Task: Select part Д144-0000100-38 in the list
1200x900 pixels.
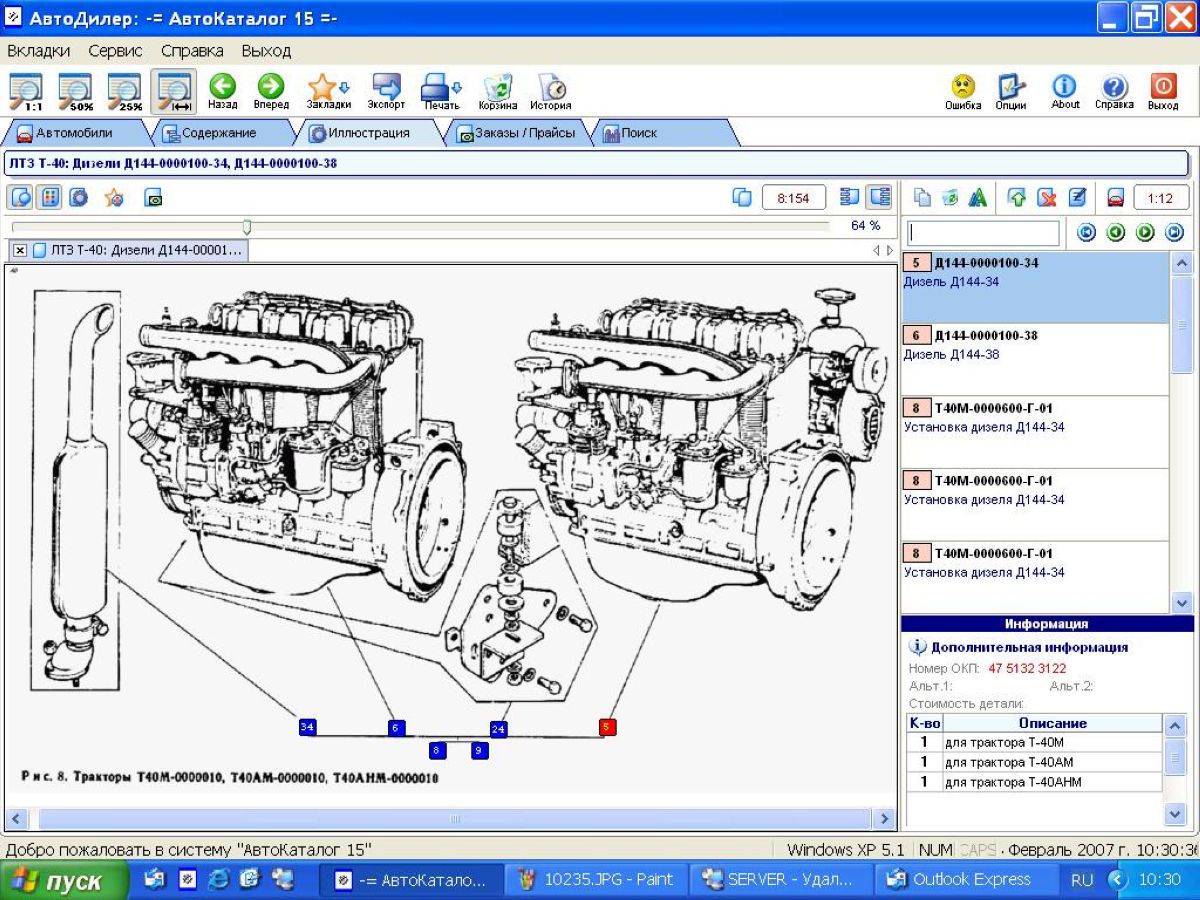Action: click(985, 336)
